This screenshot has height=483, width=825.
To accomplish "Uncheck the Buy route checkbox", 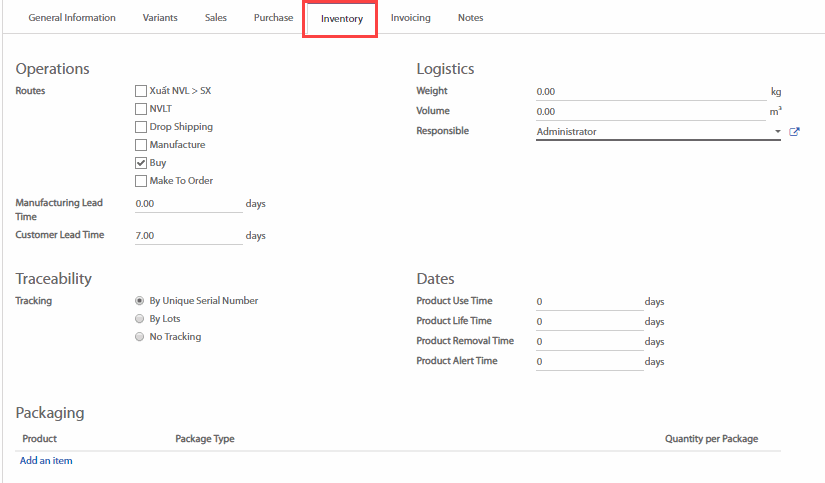I will (x=141, y=163).
